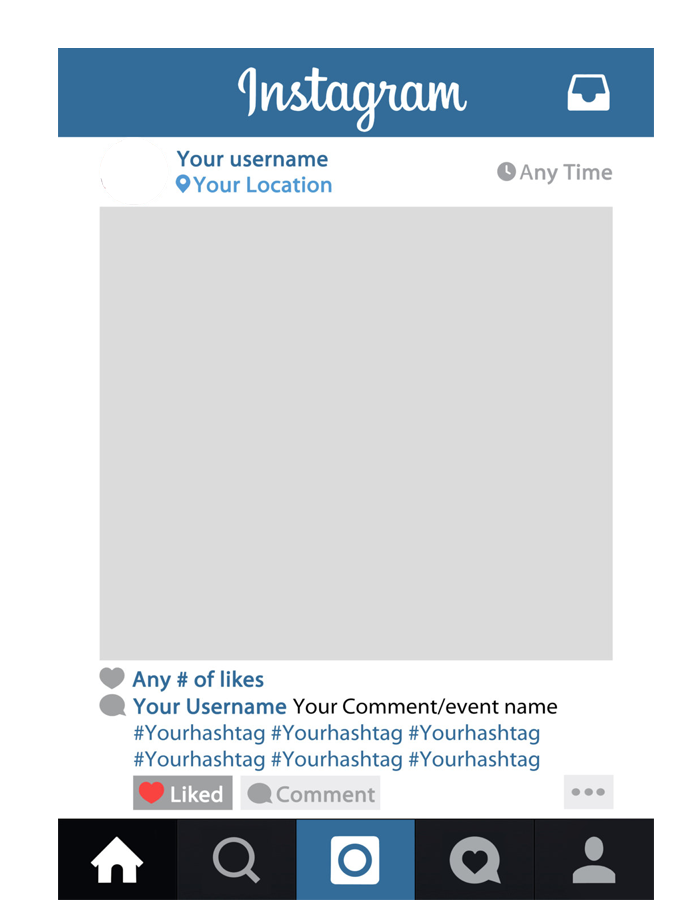Screen dimensions: 700x900
Task: Click the location pin icon
Action: (x=182, y=184)
